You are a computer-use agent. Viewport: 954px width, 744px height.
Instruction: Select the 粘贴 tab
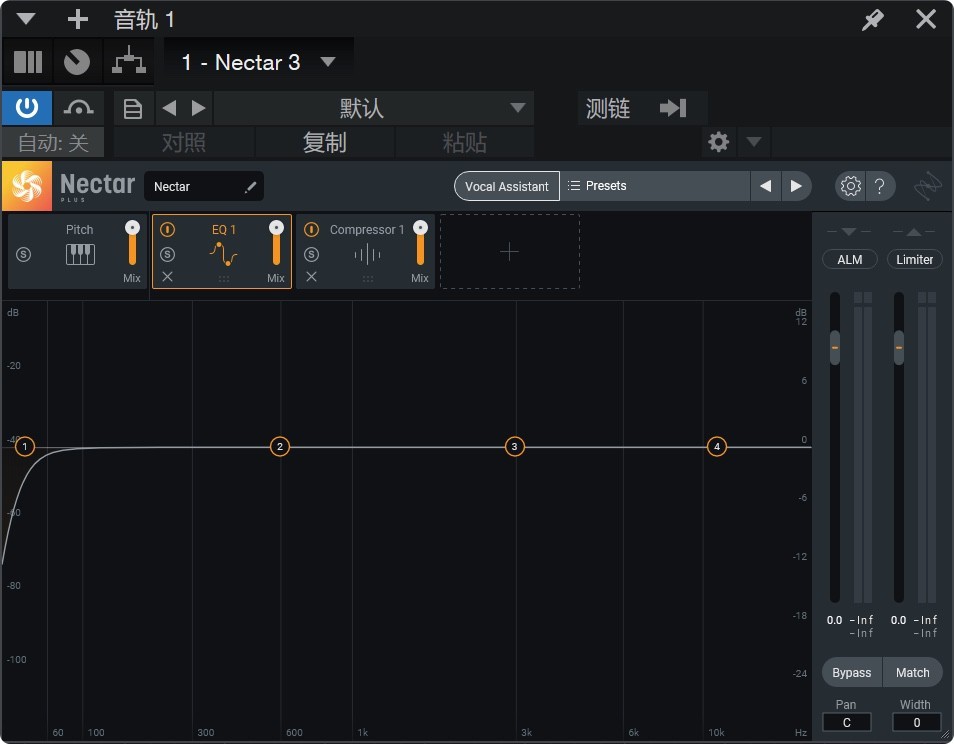point(465,142)
